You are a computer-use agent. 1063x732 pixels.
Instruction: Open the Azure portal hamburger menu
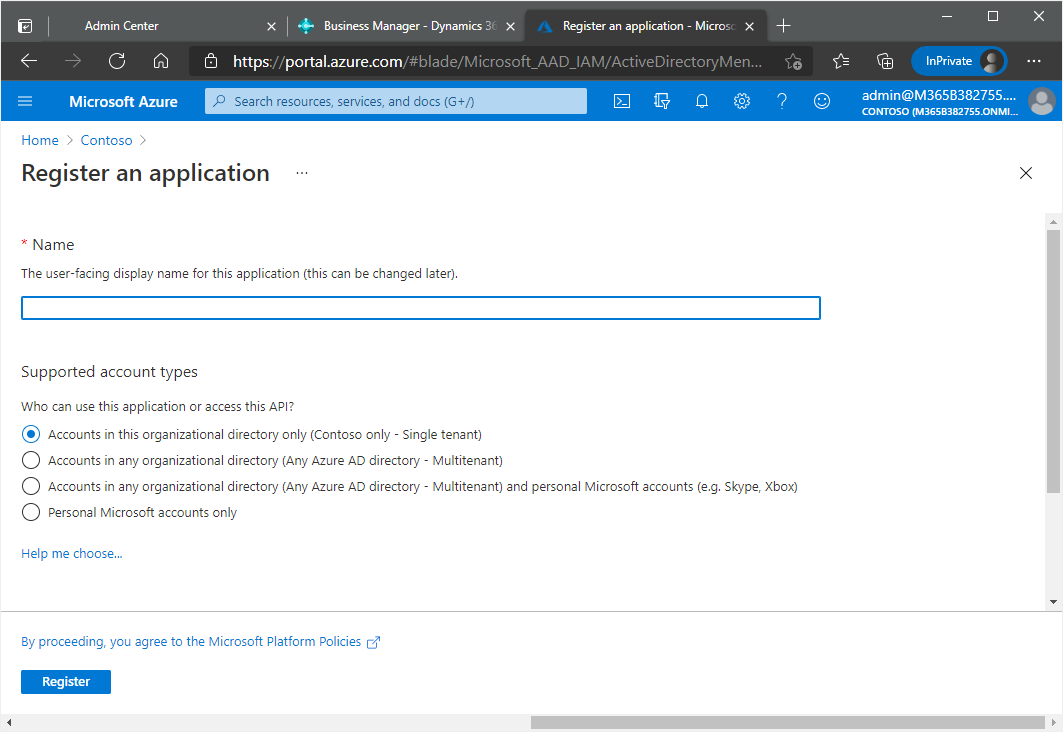click(26, 101)
